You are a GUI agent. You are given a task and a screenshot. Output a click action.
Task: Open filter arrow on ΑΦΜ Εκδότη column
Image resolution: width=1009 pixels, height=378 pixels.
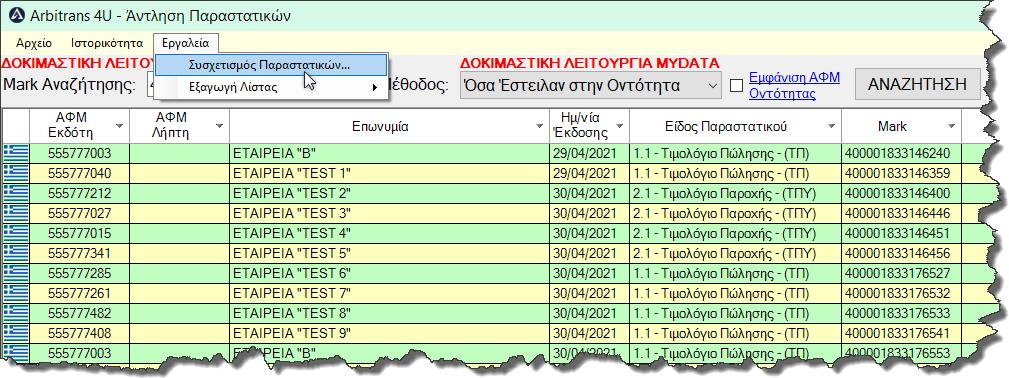click(119, 126)
